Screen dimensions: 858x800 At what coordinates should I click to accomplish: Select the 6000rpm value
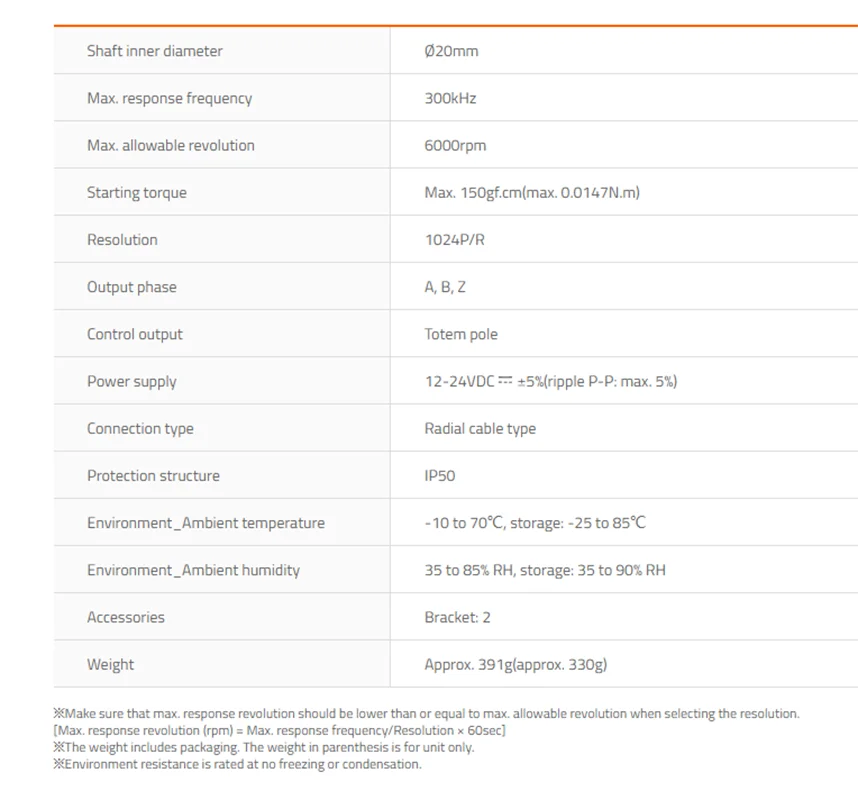coord(455,146)
